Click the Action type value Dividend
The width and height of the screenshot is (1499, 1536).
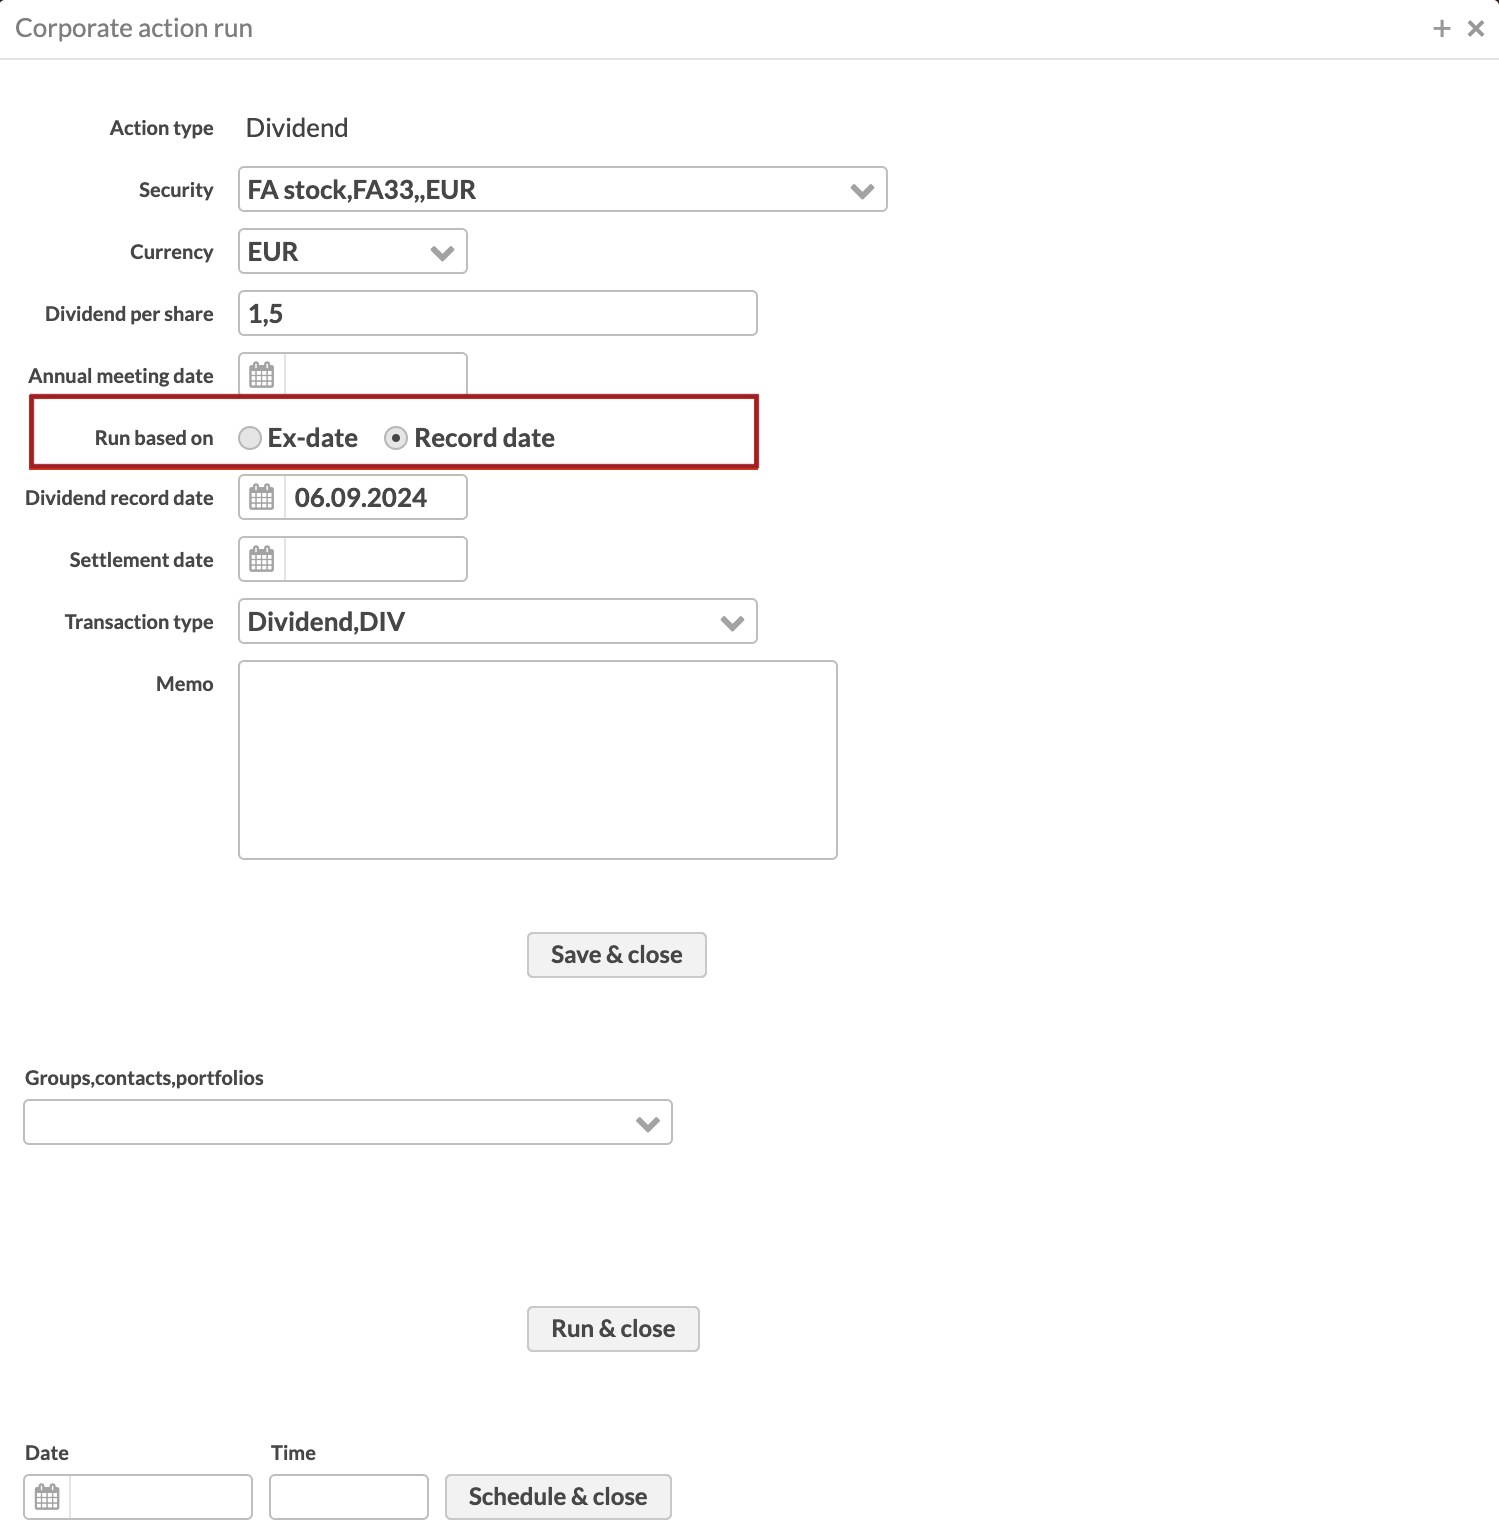click(297, 128)
